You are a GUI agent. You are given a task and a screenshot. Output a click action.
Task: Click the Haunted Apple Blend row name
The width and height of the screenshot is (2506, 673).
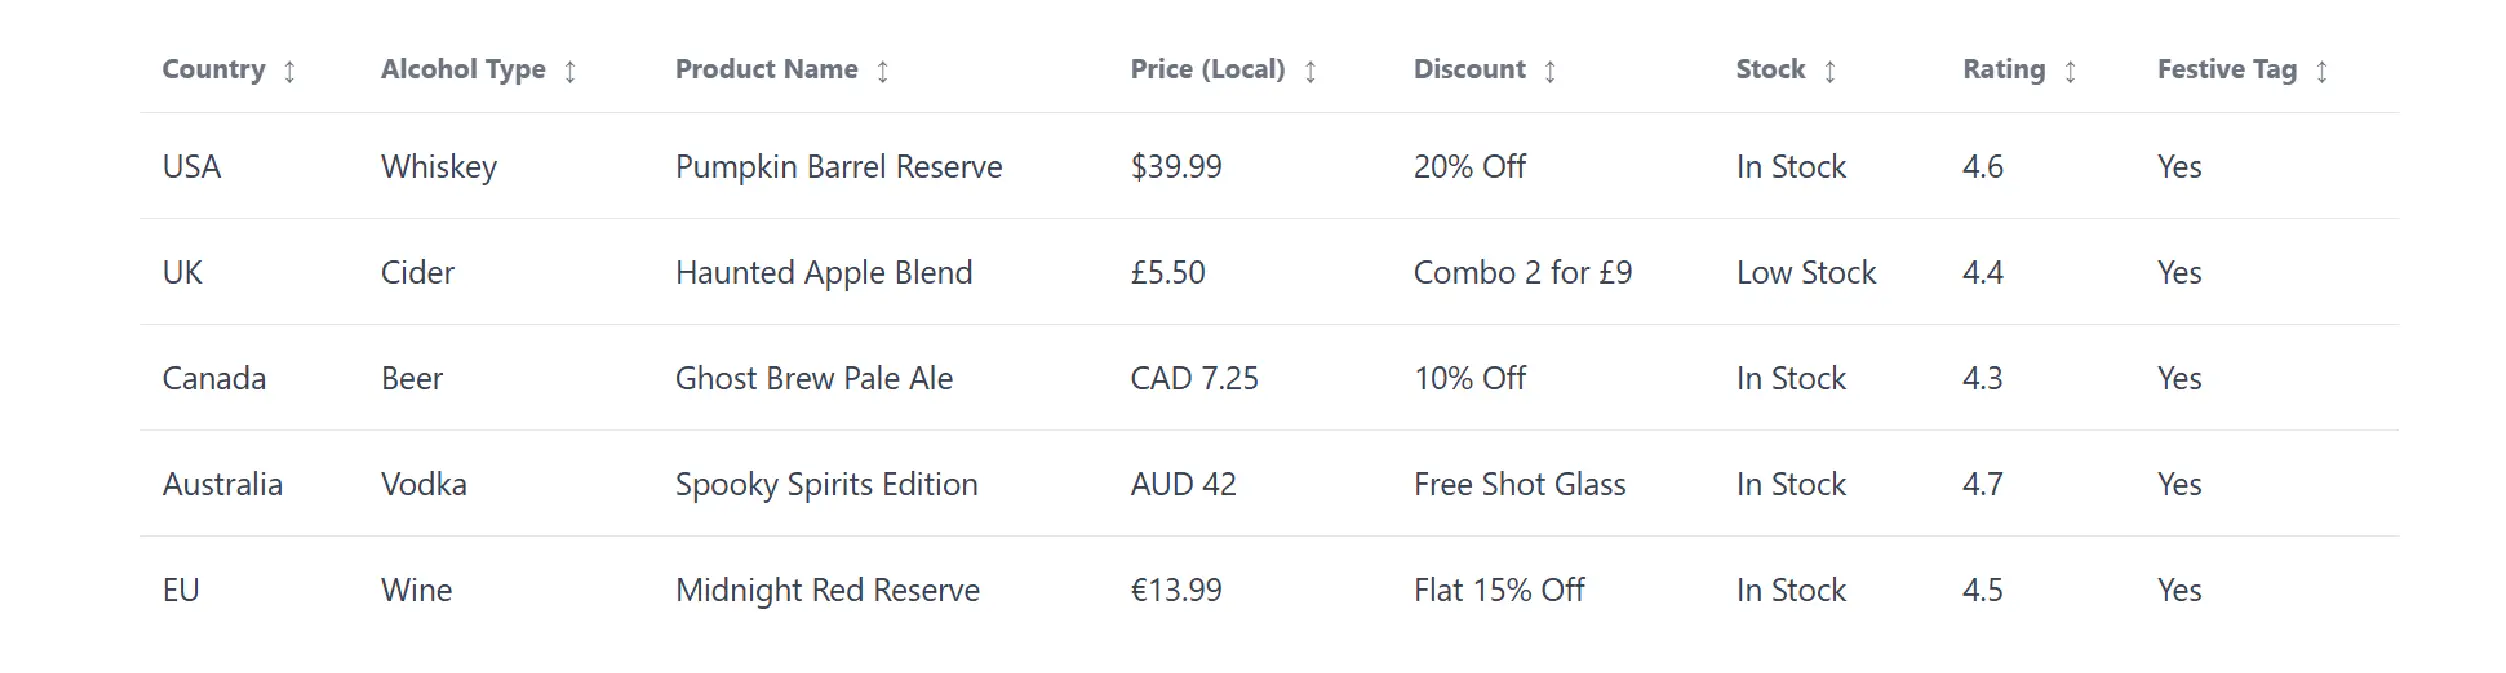(x=823, y=272)
